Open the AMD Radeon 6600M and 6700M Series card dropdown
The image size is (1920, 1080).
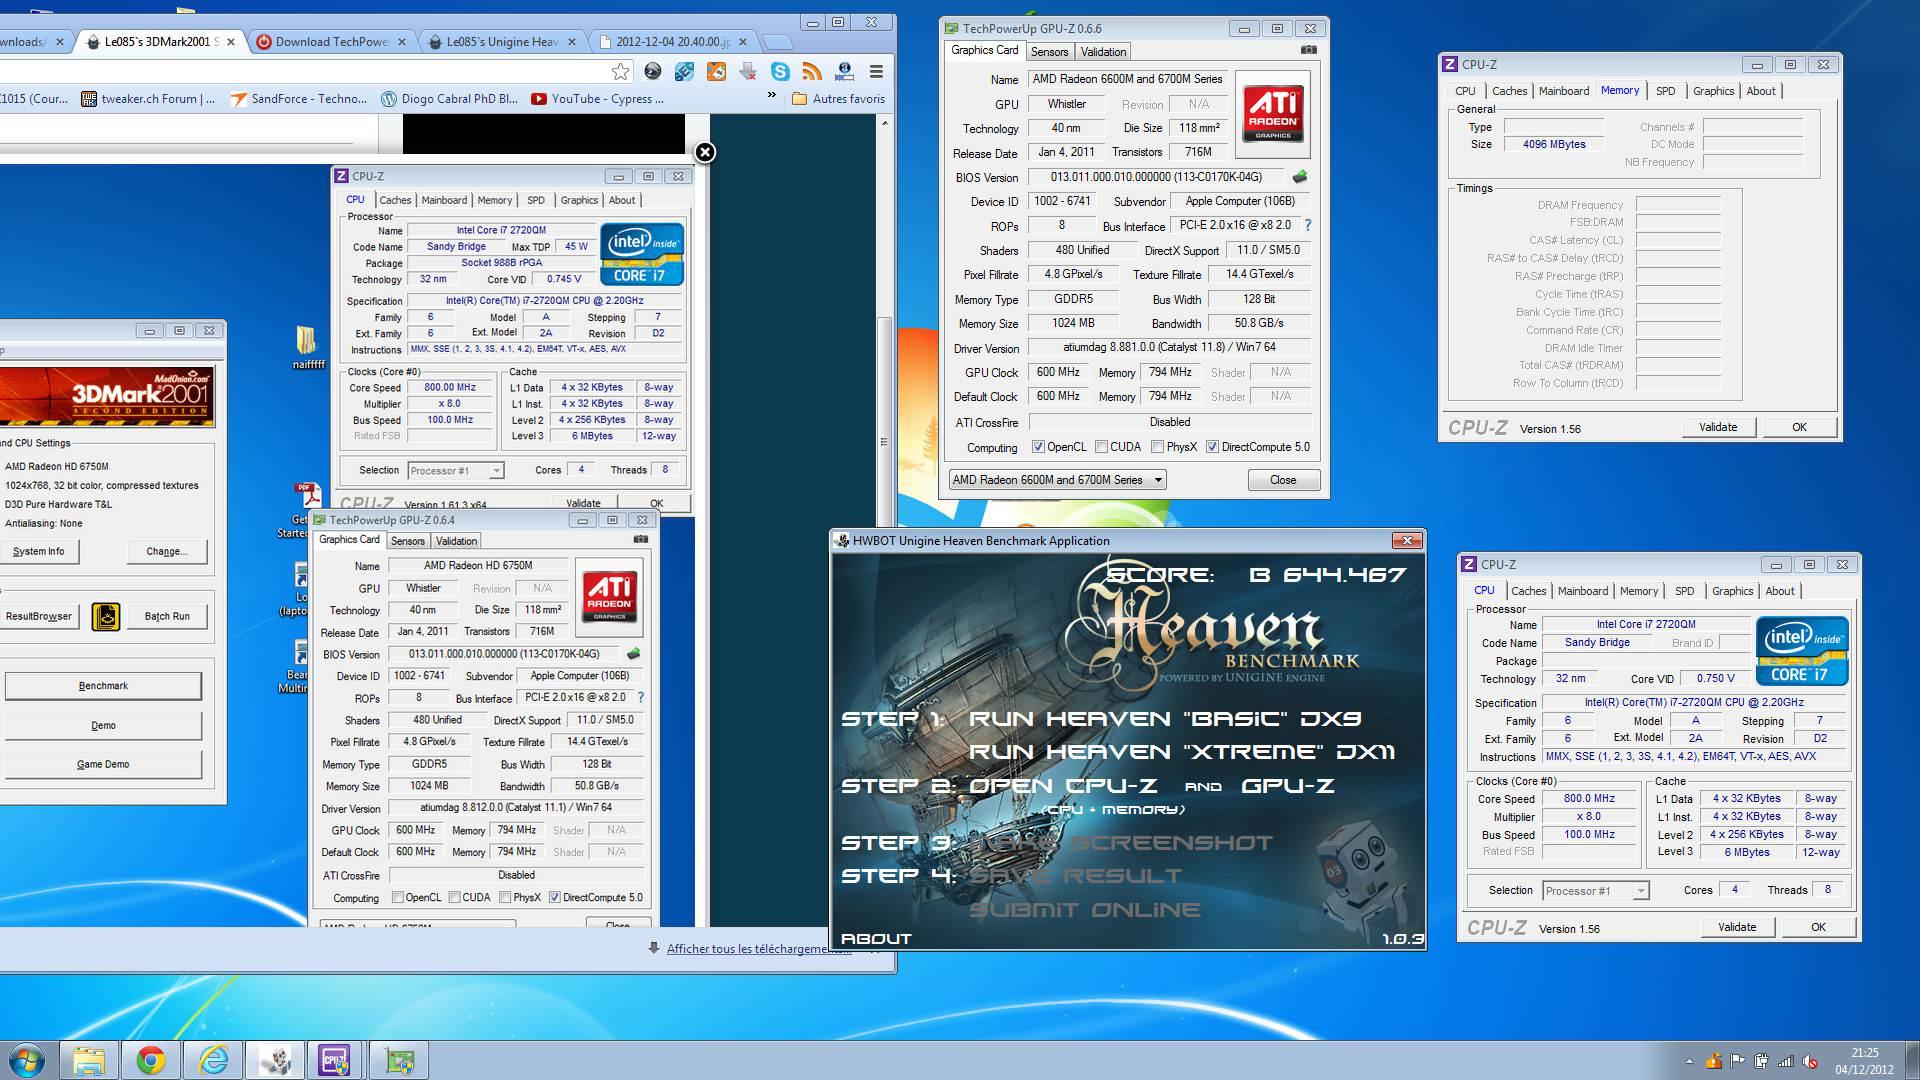(x=1057, y=480)
